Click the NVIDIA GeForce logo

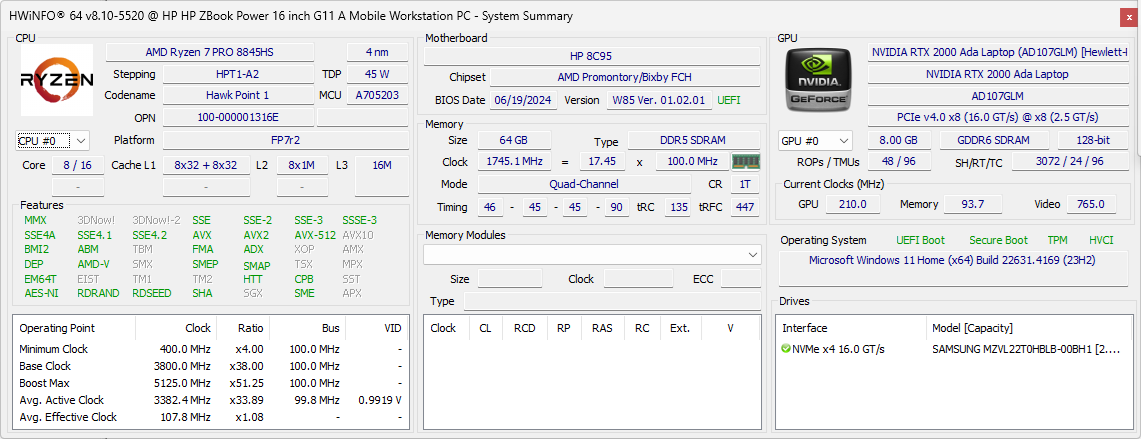tap(819, 81)
